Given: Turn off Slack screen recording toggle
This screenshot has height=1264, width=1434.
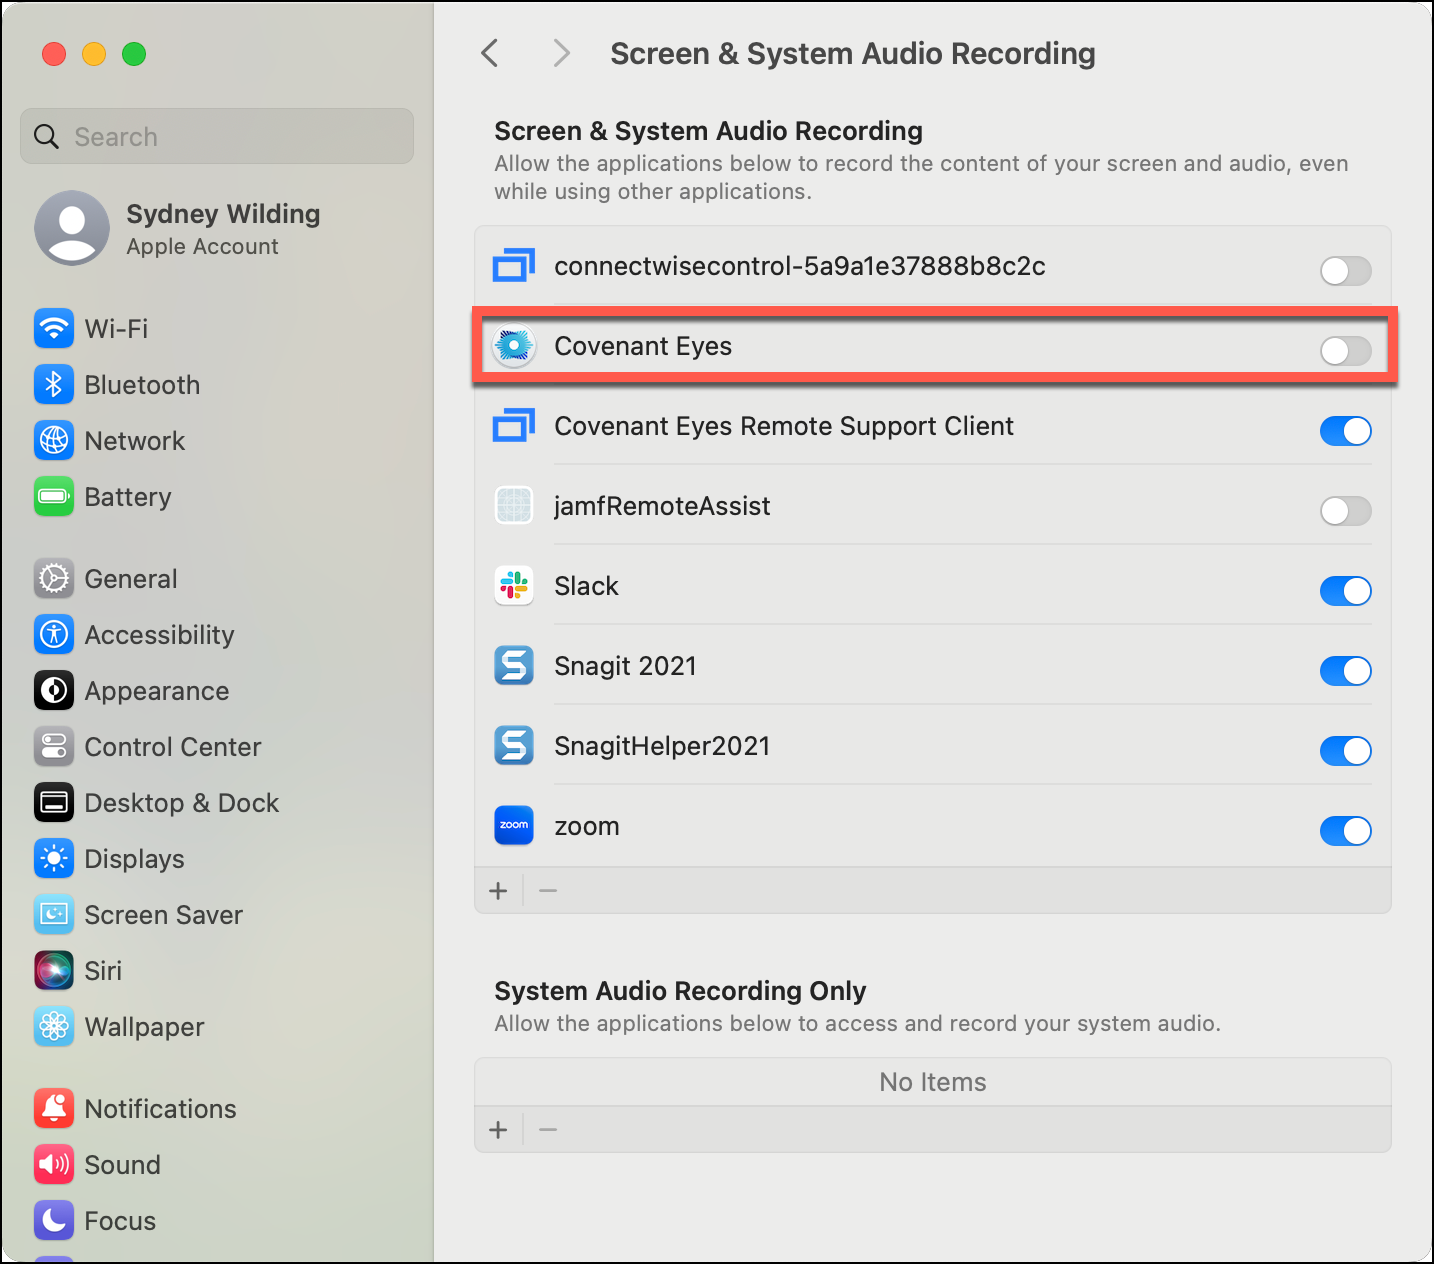Looking at the screenshot, I should pyautogui.click(x=1346, y=590).
